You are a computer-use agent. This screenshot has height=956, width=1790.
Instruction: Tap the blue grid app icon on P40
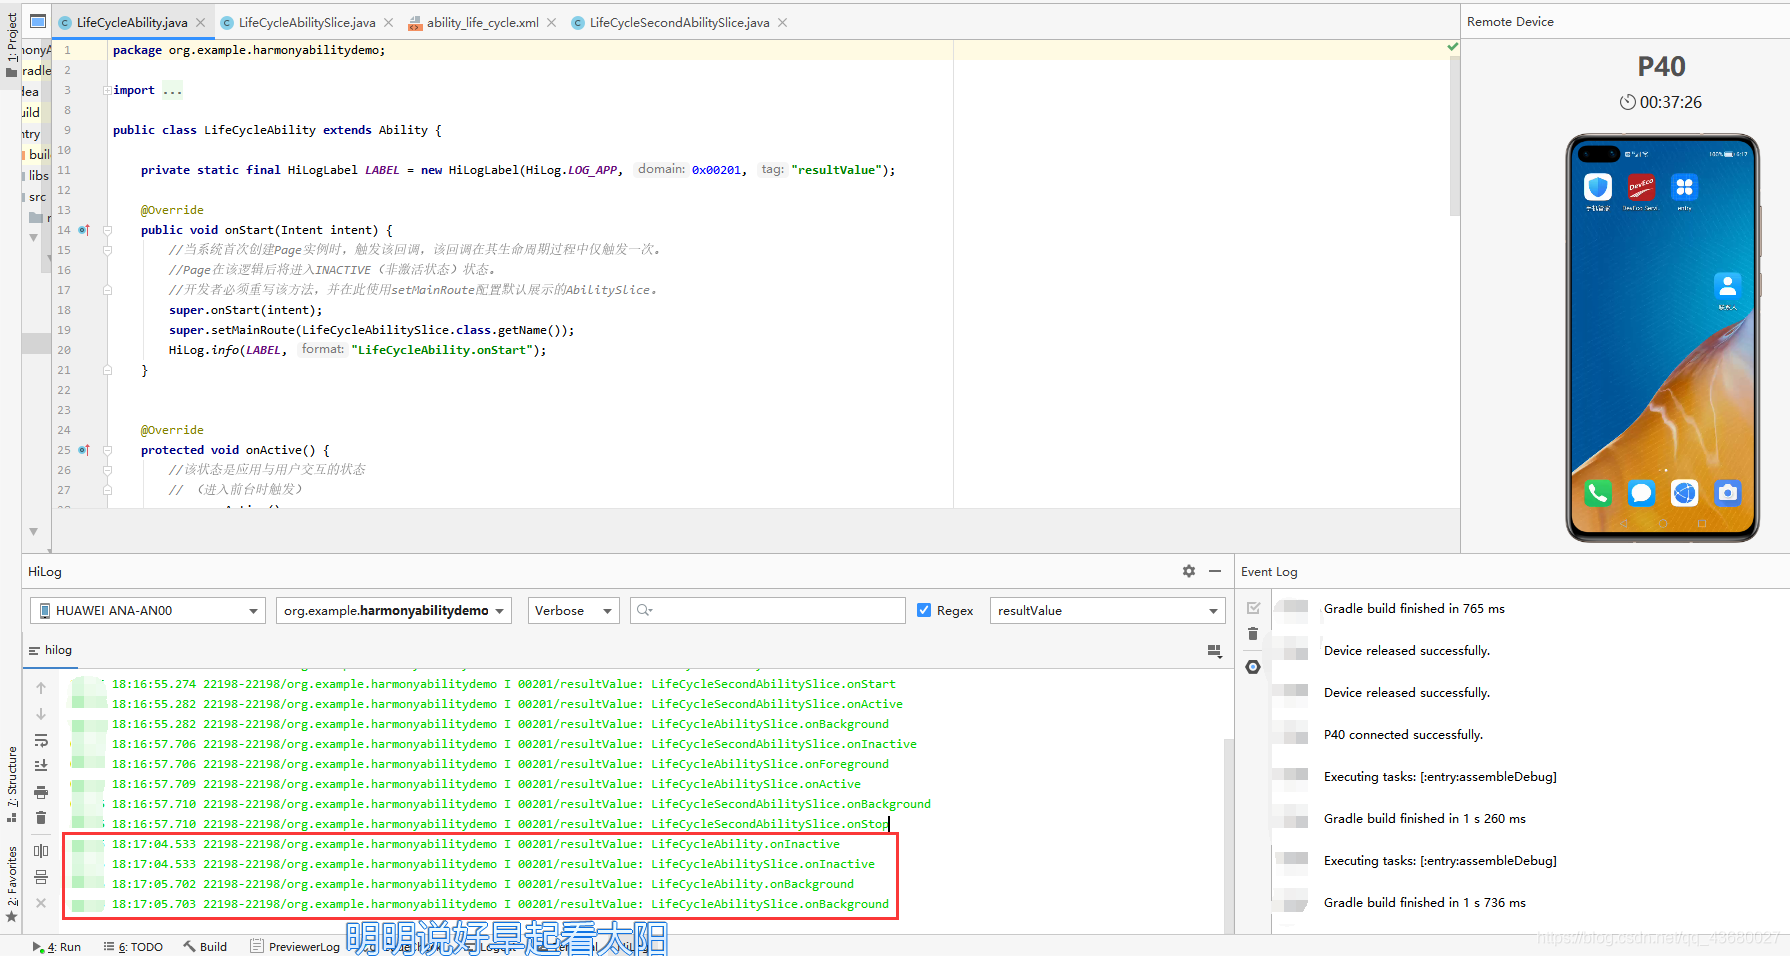coord(1684,187)
